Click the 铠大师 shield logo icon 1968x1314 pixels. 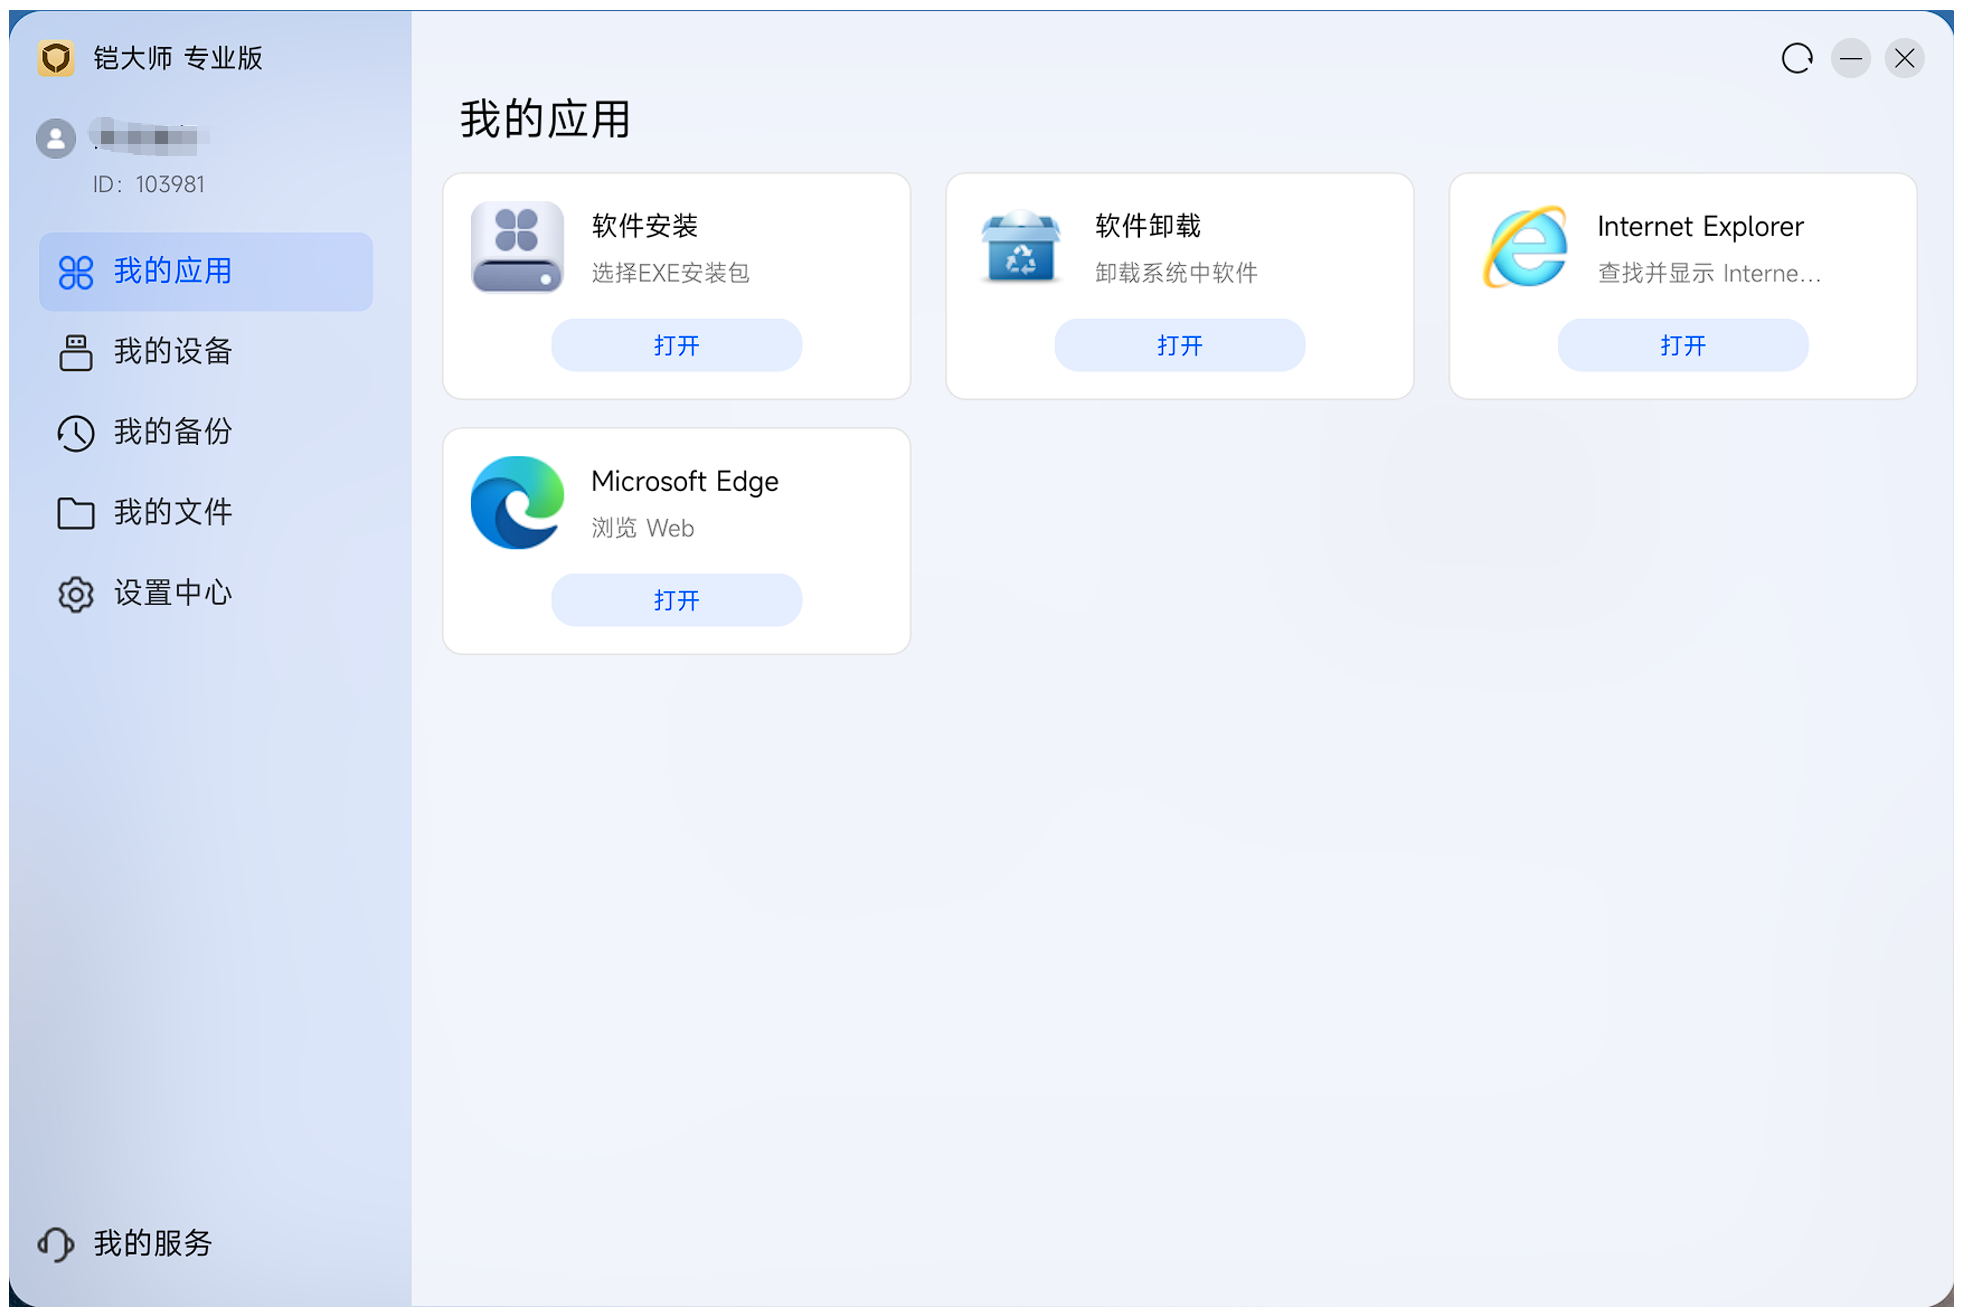click(x=56, y=58)
